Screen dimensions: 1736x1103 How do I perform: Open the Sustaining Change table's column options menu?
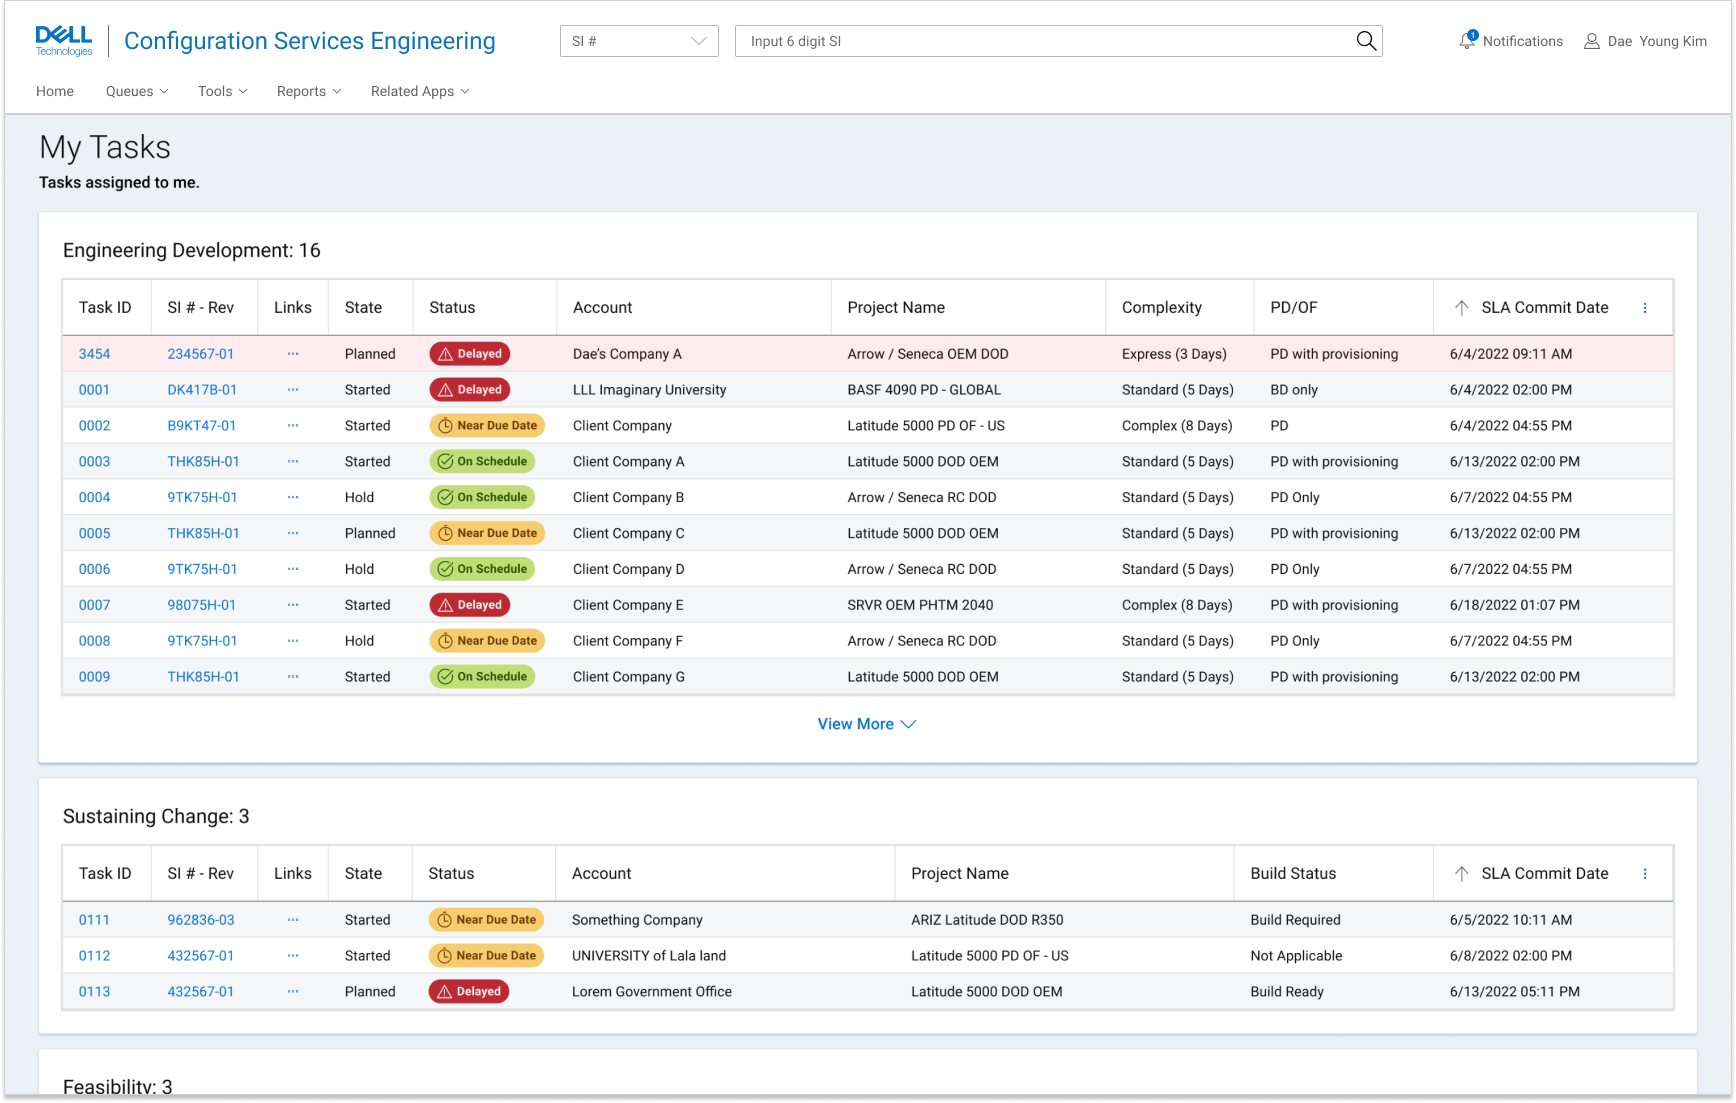tap(1645, 874)
